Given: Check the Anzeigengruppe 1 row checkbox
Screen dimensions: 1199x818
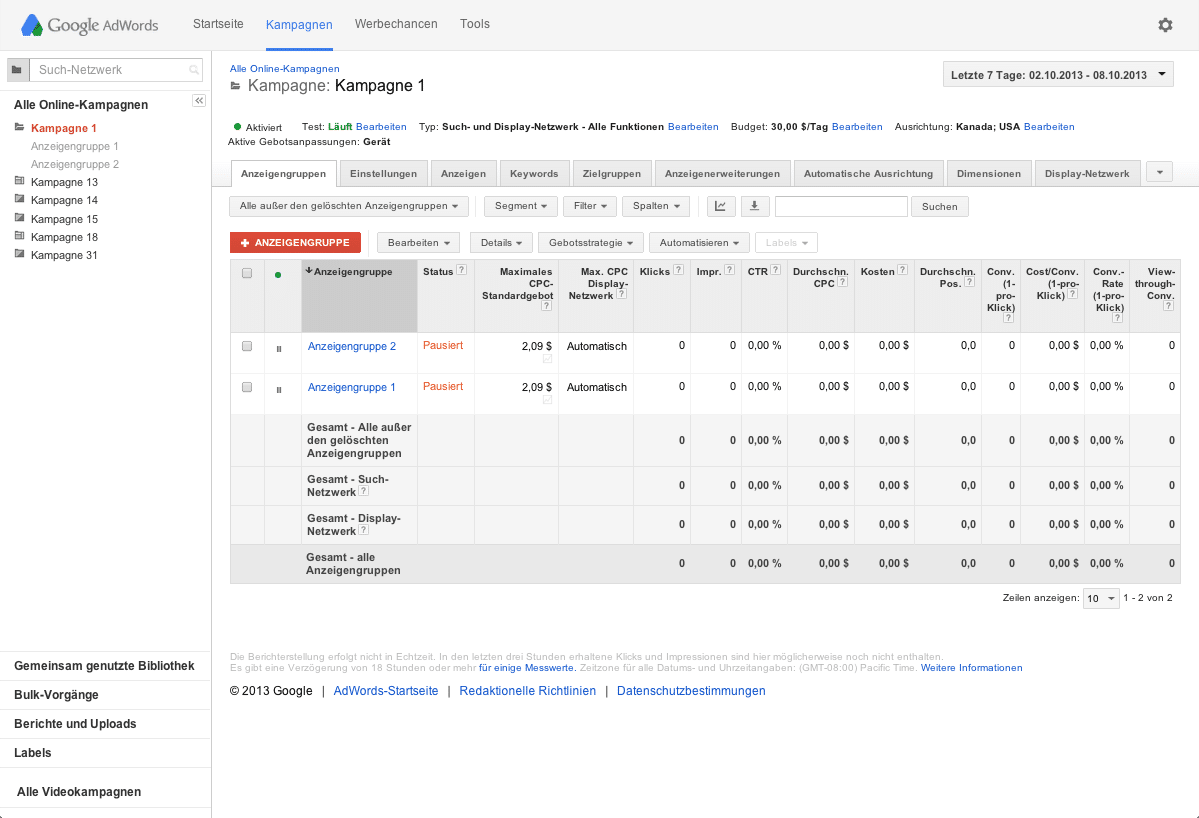Looking at the screenshot, I should coord(247,388).
